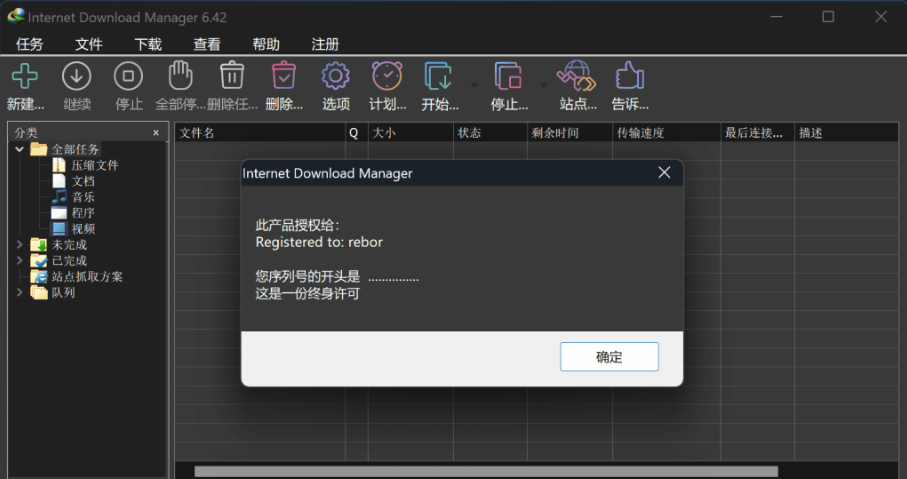Image resolution: width=907 pixels, height=479 pixels.
Task: Open the 站点 grabber icon
Action: coord(576,76)
